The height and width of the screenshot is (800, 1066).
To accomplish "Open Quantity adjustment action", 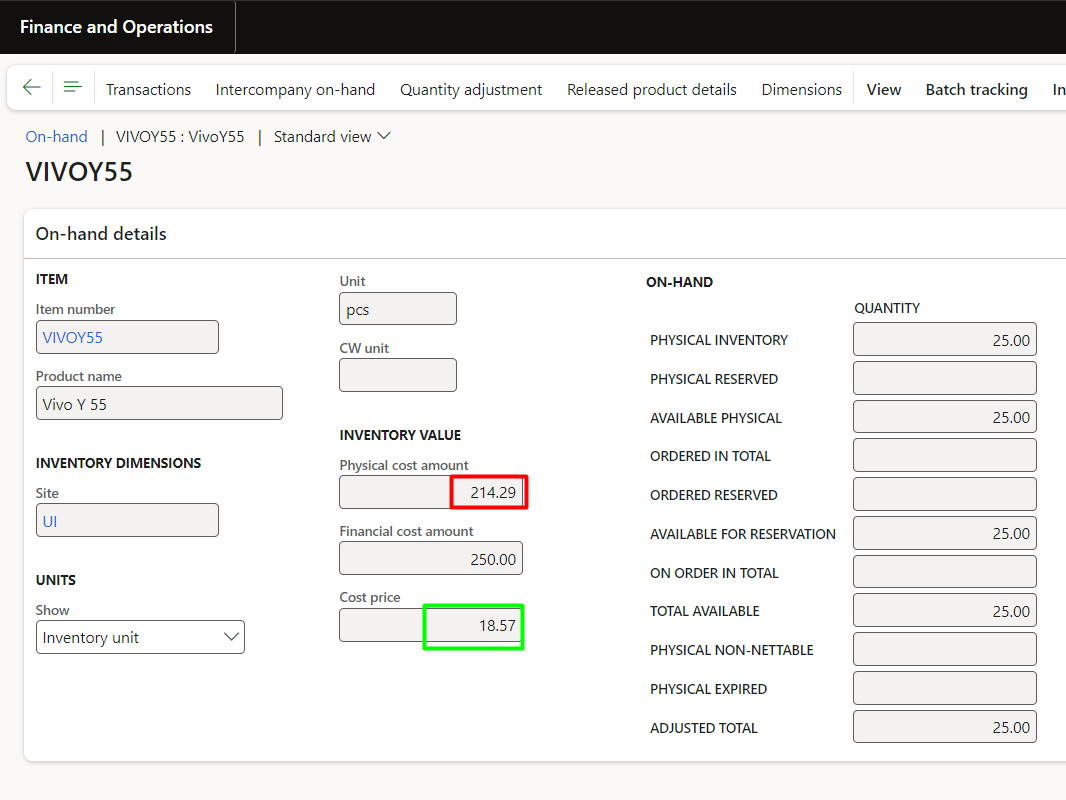I will 471,90.
